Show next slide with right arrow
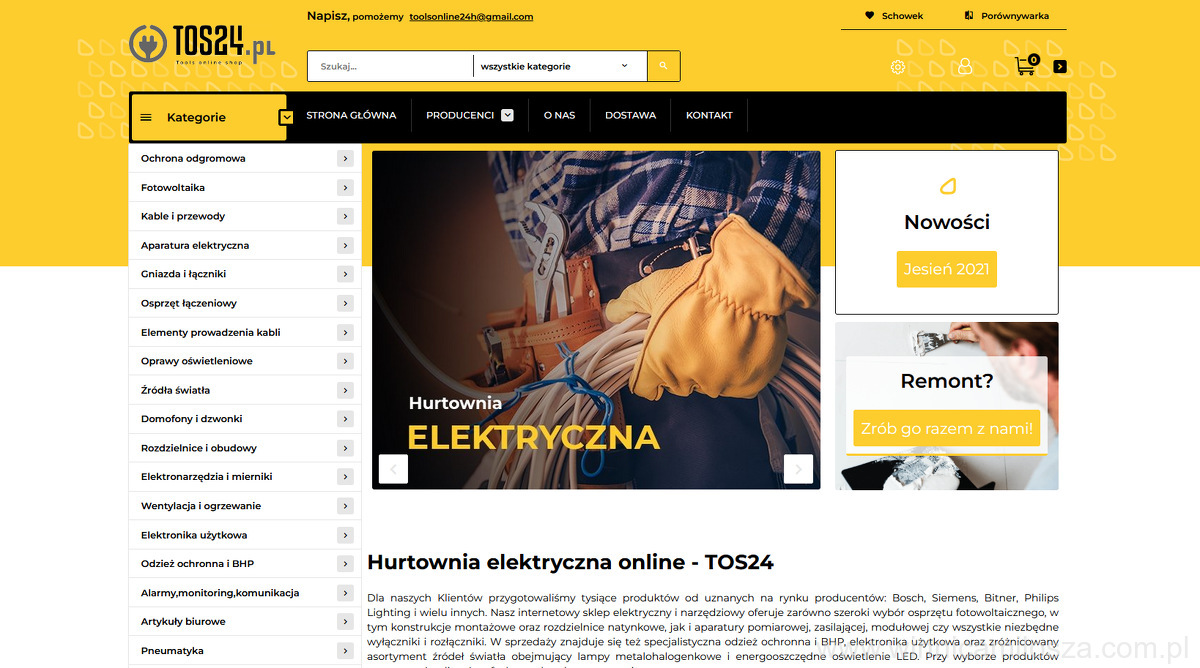This screenshot has height=668, width=1200. click(799, 469)
